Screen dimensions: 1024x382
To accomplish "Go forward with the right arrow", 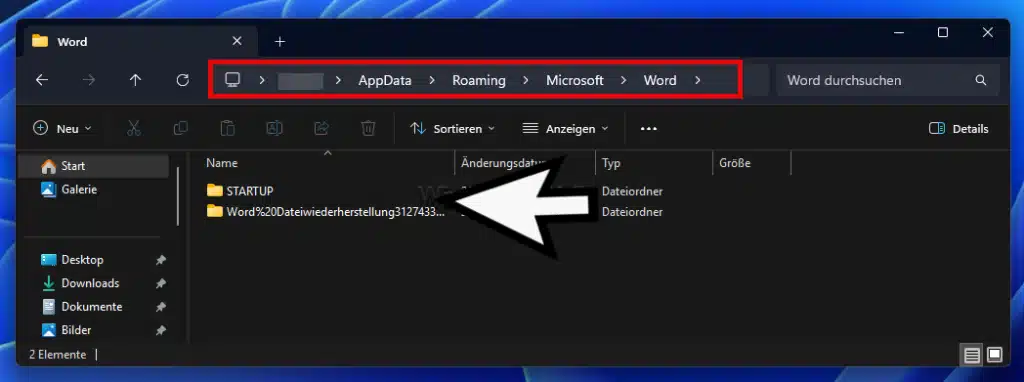I will pyautogui.click(x=89, y=80).
